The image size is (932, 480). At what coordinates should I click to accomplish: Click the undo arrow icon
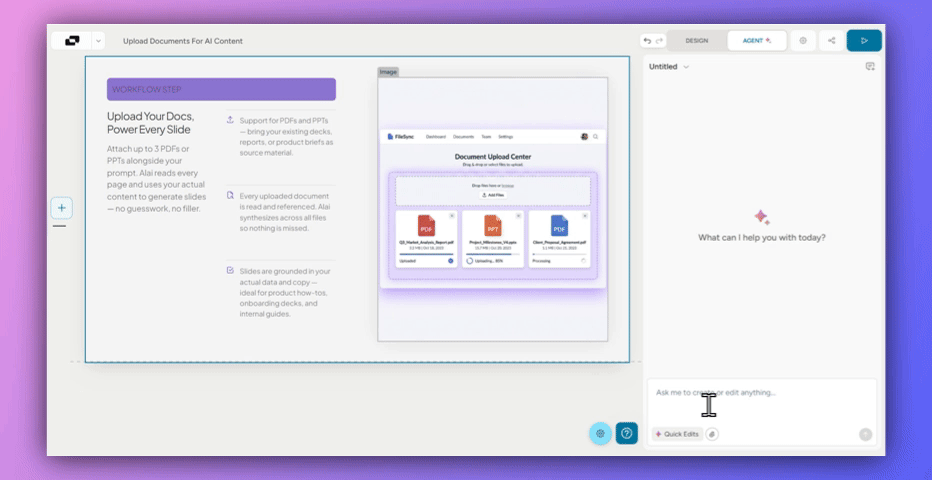pos(647,41)
